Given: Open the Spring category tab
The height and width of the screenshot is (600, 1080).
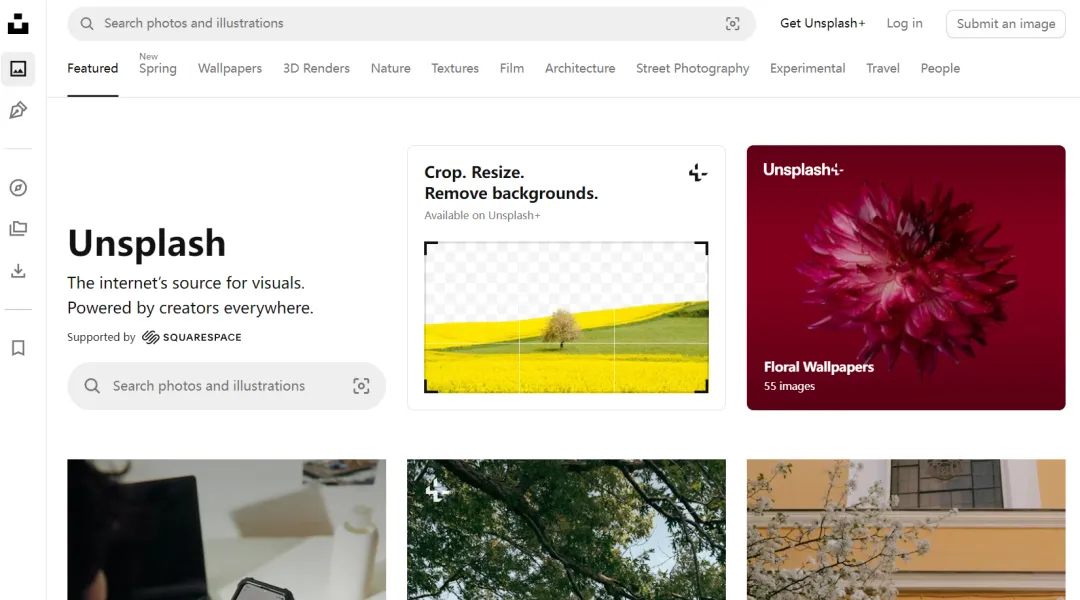Looking at the screenshot, I should coord(158,68).
